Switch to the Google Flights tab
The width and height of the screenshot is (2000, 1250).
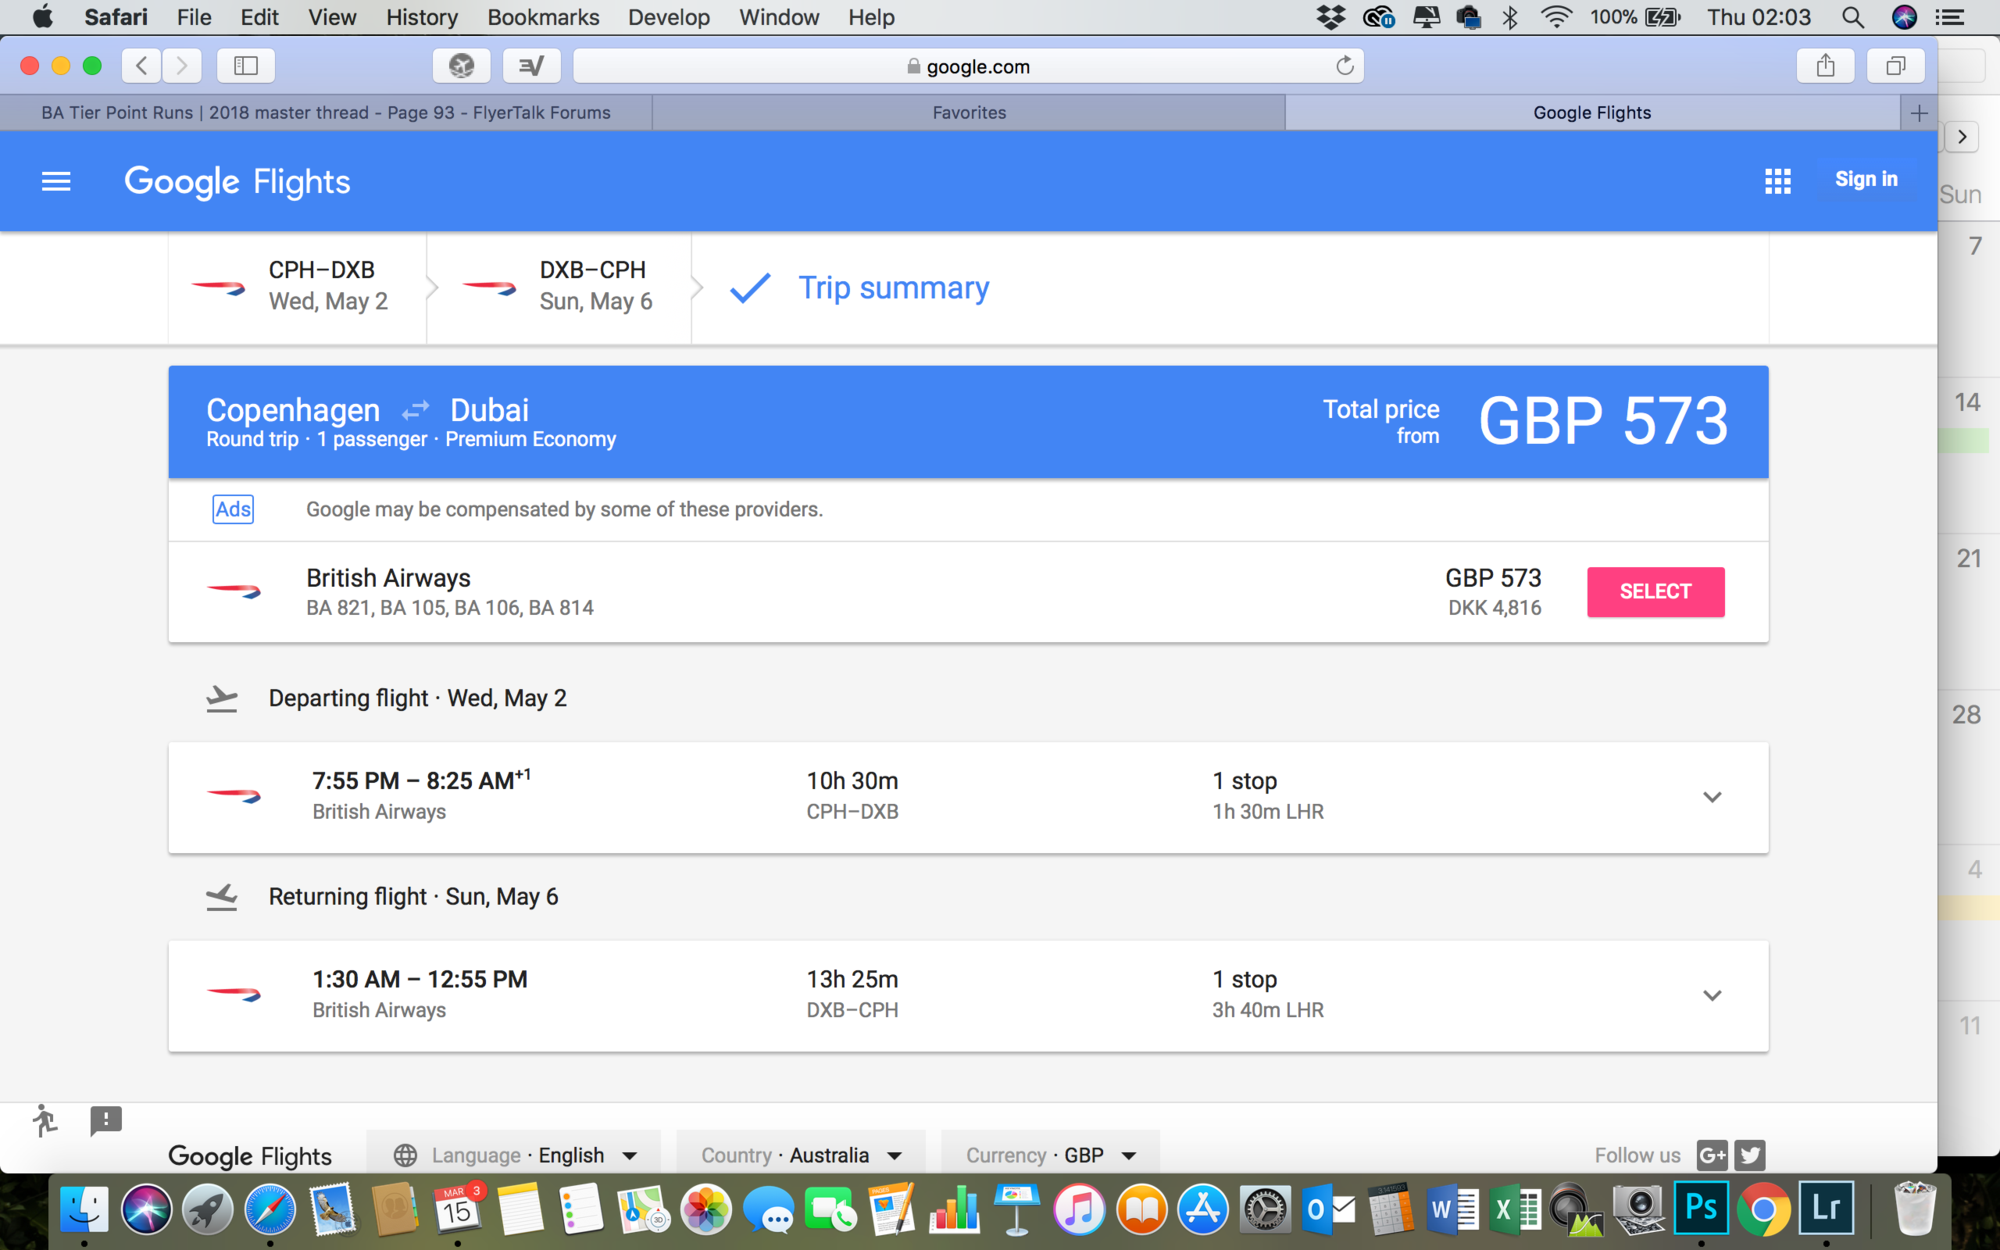coord(1592,113)
